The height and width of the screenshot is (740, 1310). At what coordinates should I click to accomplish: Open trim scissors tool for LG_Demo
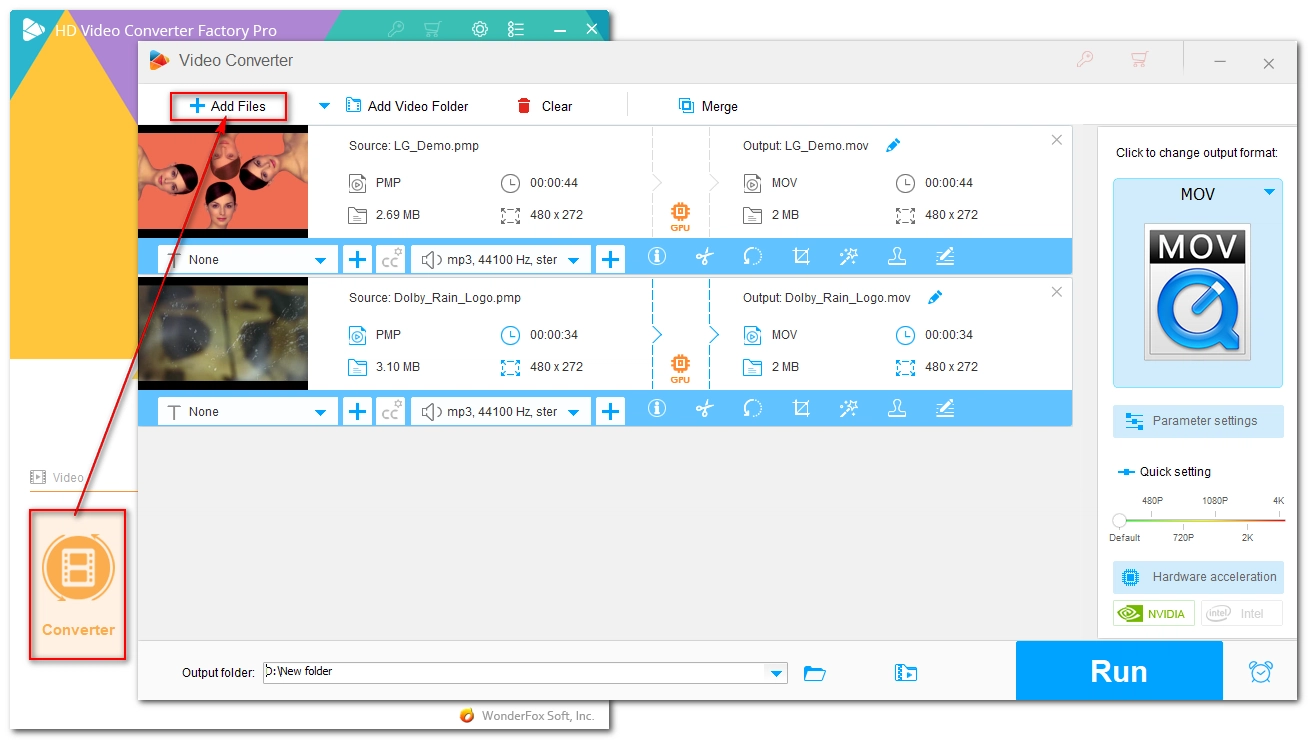(705, 257)
